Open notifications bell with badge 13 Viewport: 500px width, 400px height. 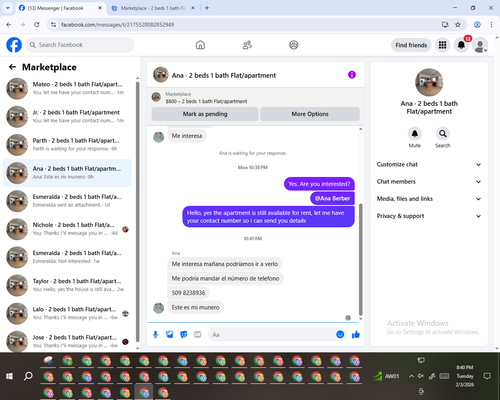[461, 45]
